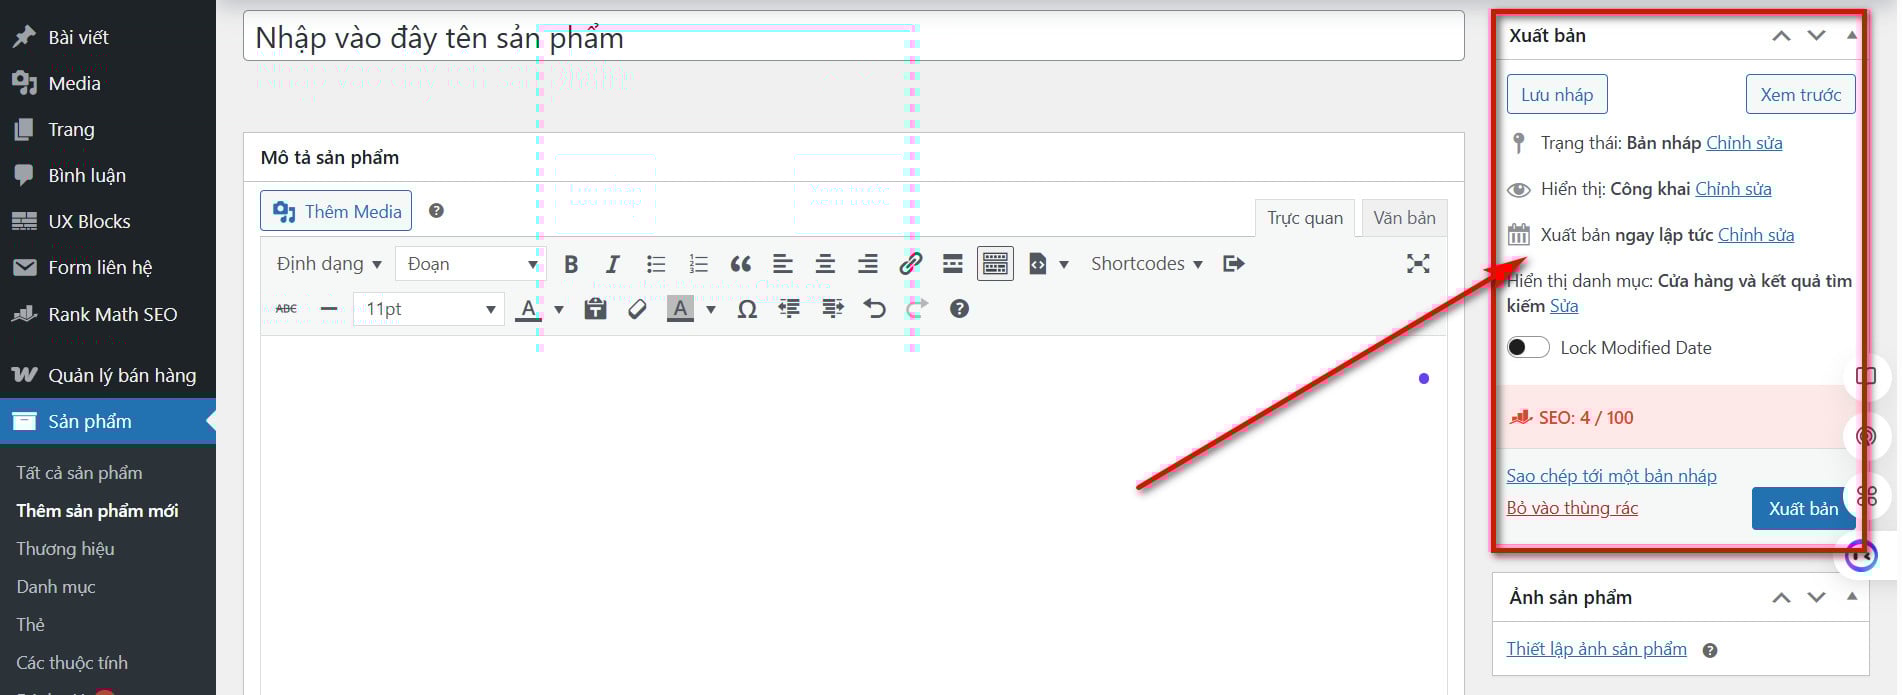The image size is (1902, 695).
Task: Toggle the Lock Modified Date switch
Action: click(x=1528, y=348)
